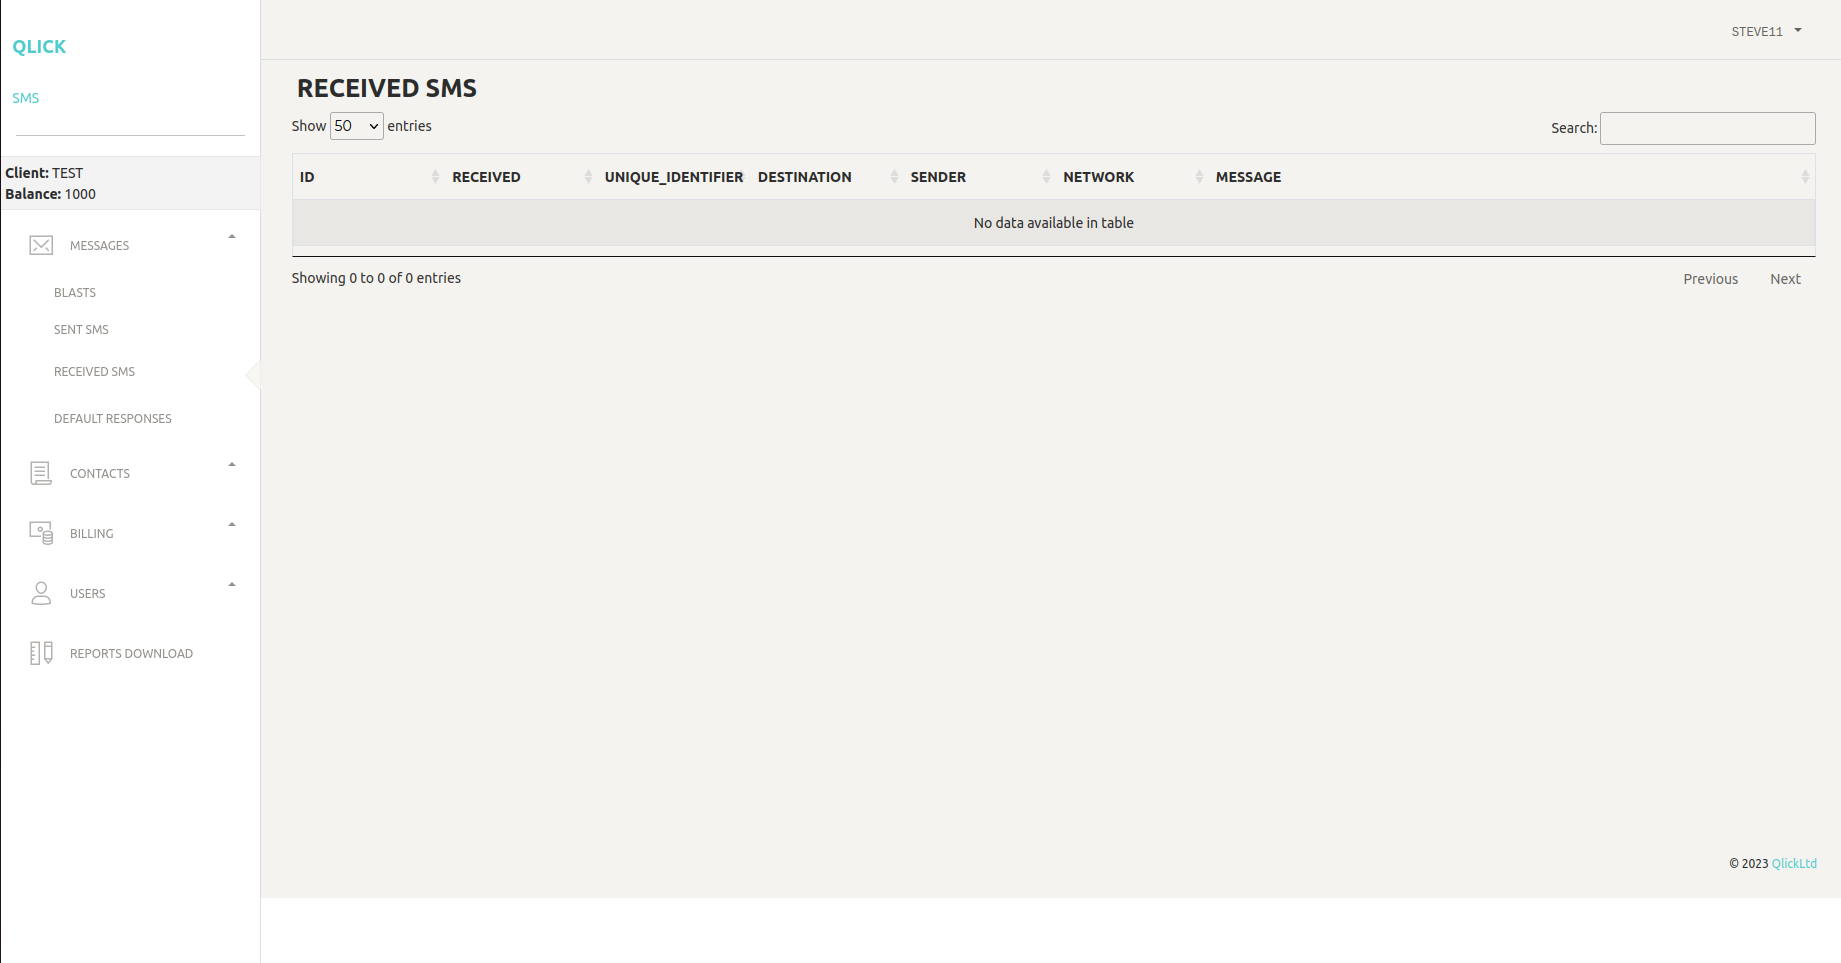Sort by Received column arrows
1841x963 pixels.
[x=588, y=177]
